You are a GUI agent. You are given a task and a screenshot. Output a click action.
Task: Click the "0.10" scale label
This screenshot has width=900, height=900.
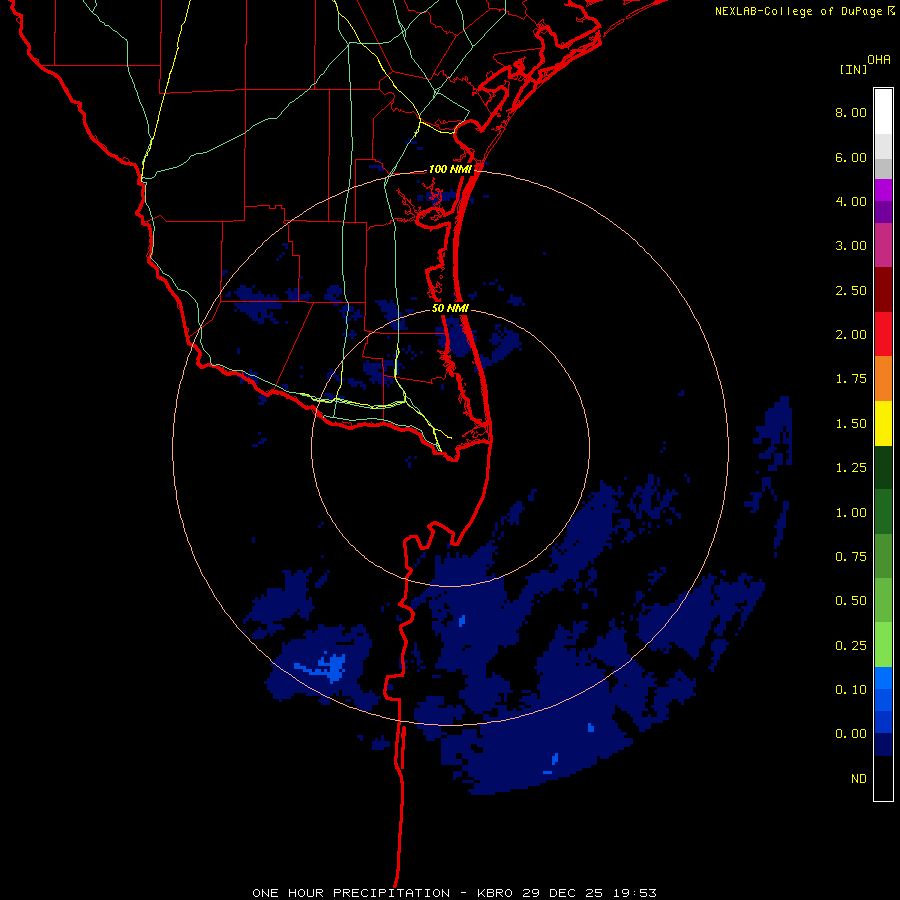pos(851,690)
